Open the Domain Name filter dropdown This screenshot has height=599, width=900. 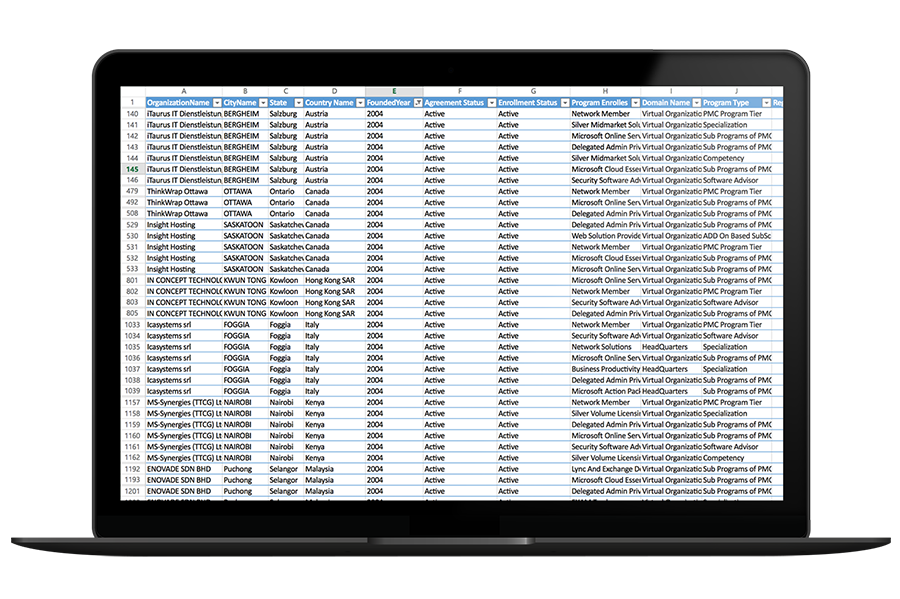coord(696,103)
